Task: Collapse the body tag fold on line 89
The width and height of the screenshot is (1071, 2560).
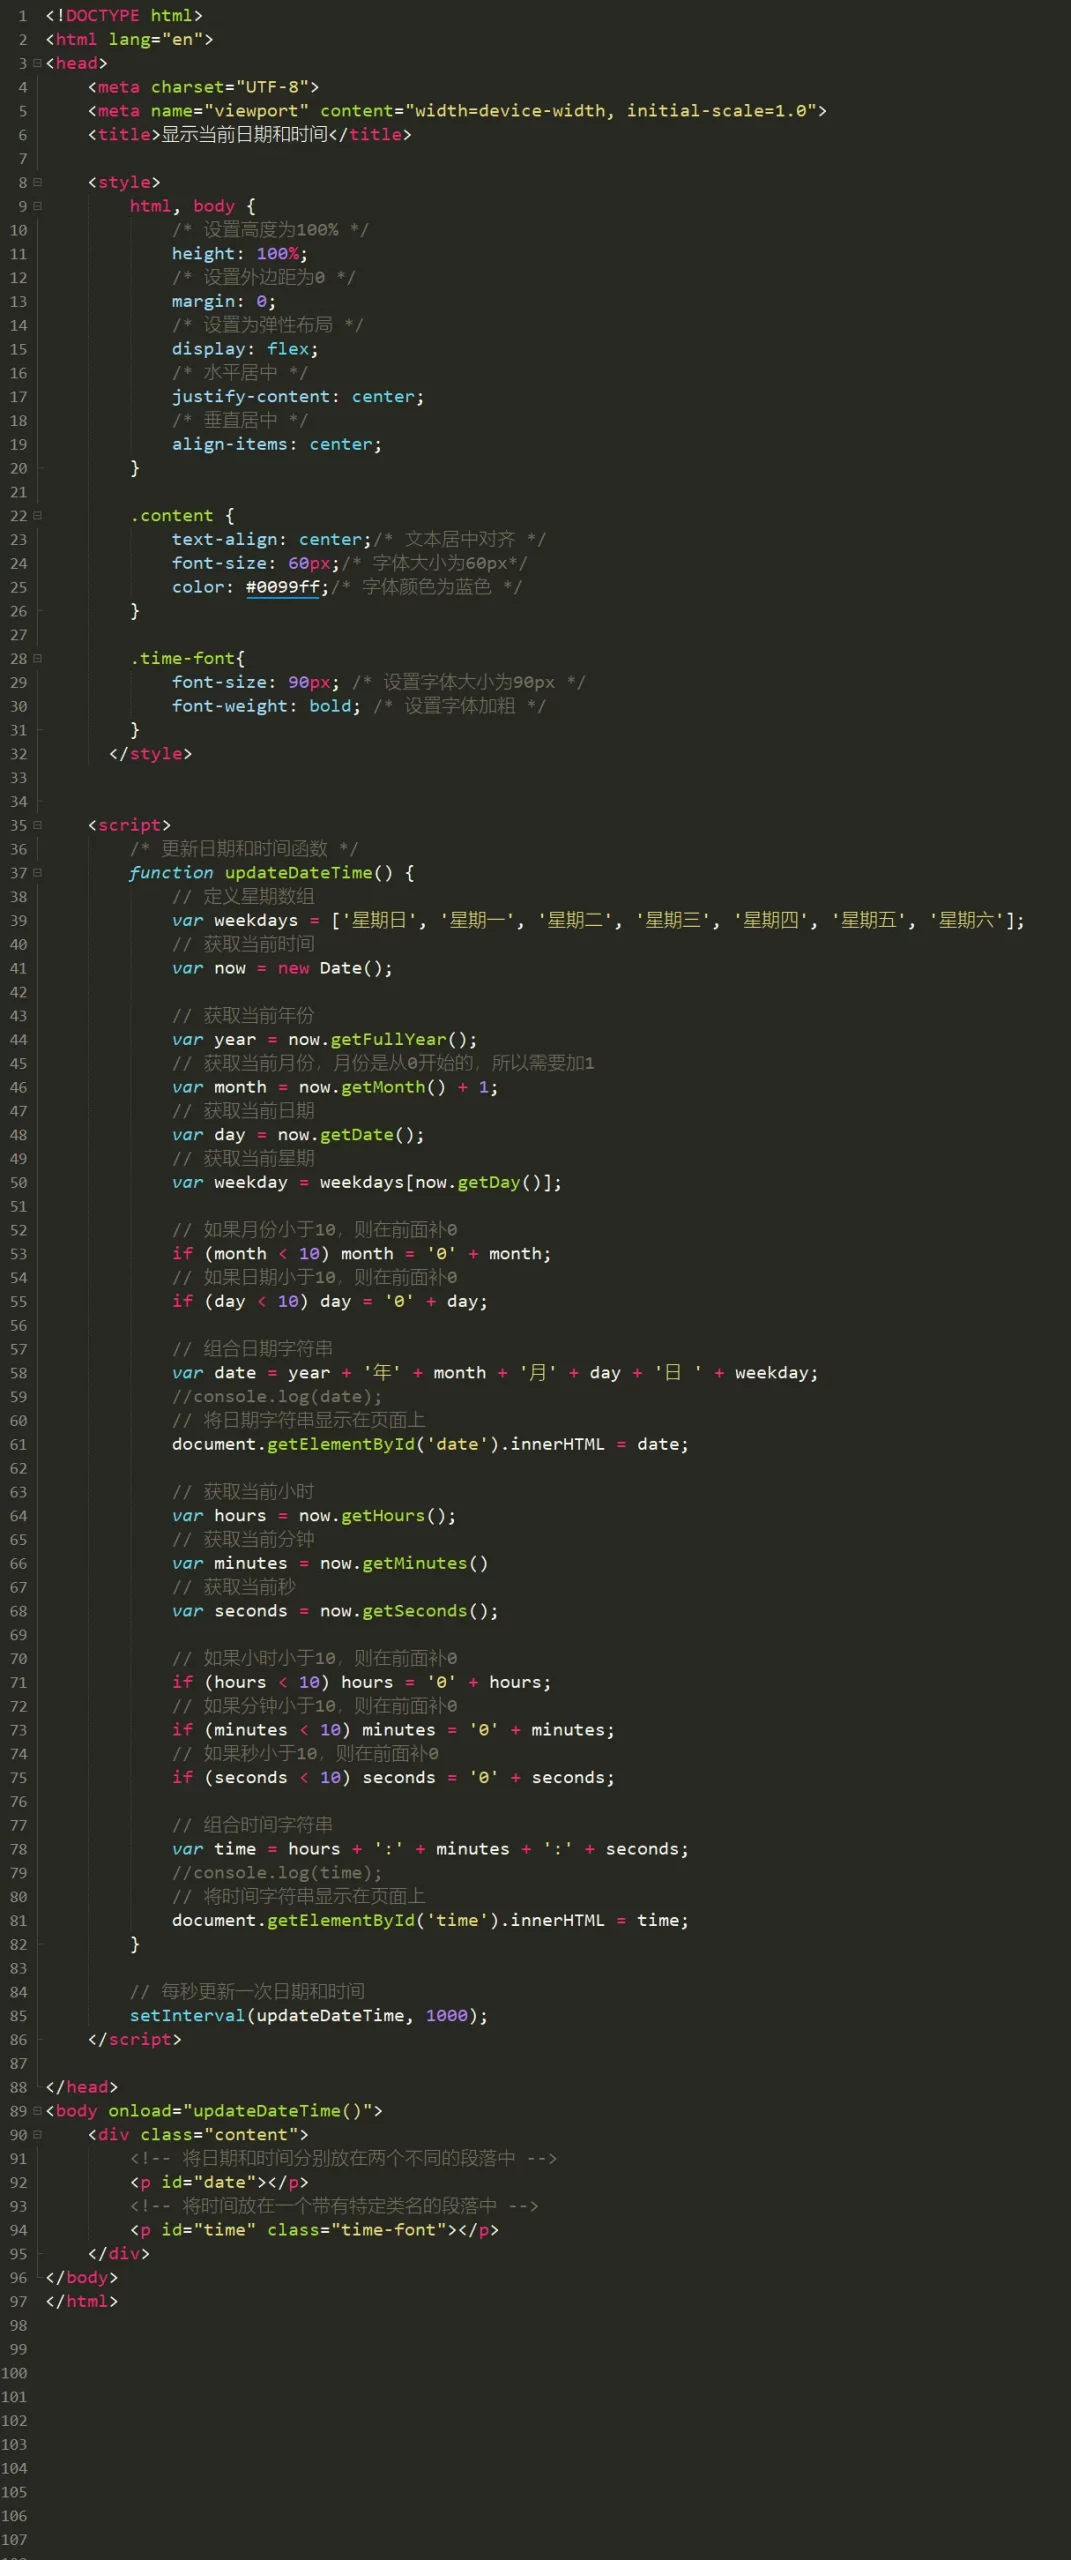Action: point(38,2111)
